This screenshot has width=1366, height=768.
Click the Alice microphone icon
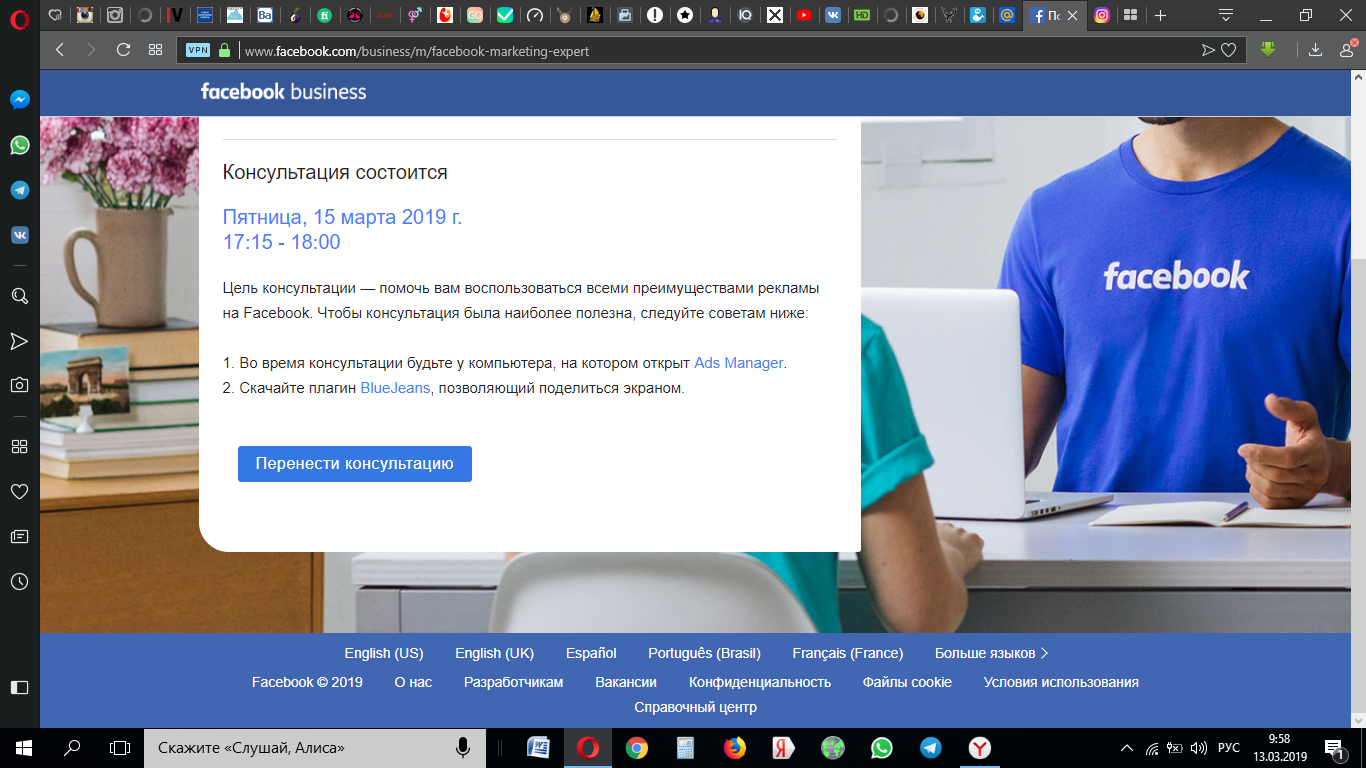(x=463, y=747)
